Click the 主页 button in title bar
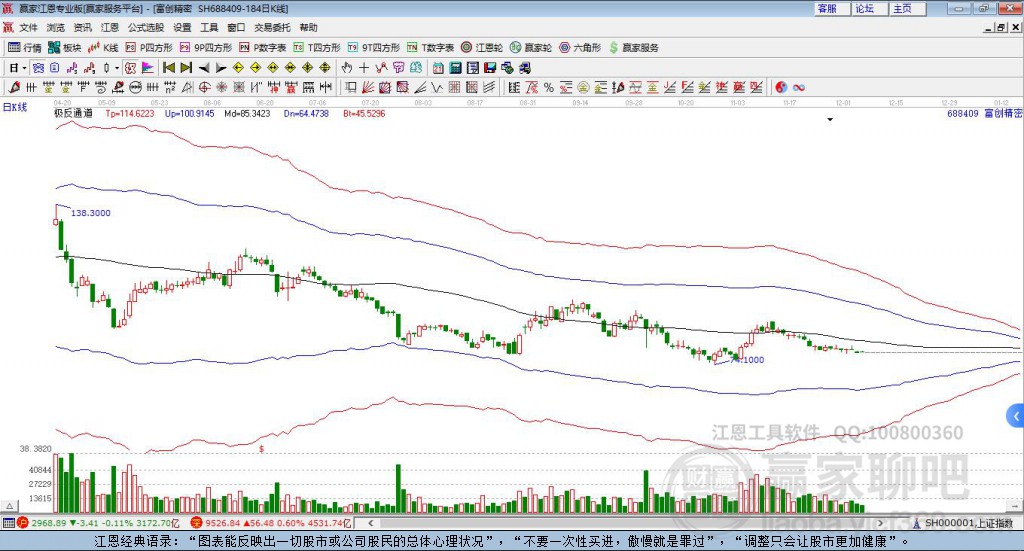1024x551 pixels. [908, 8]
